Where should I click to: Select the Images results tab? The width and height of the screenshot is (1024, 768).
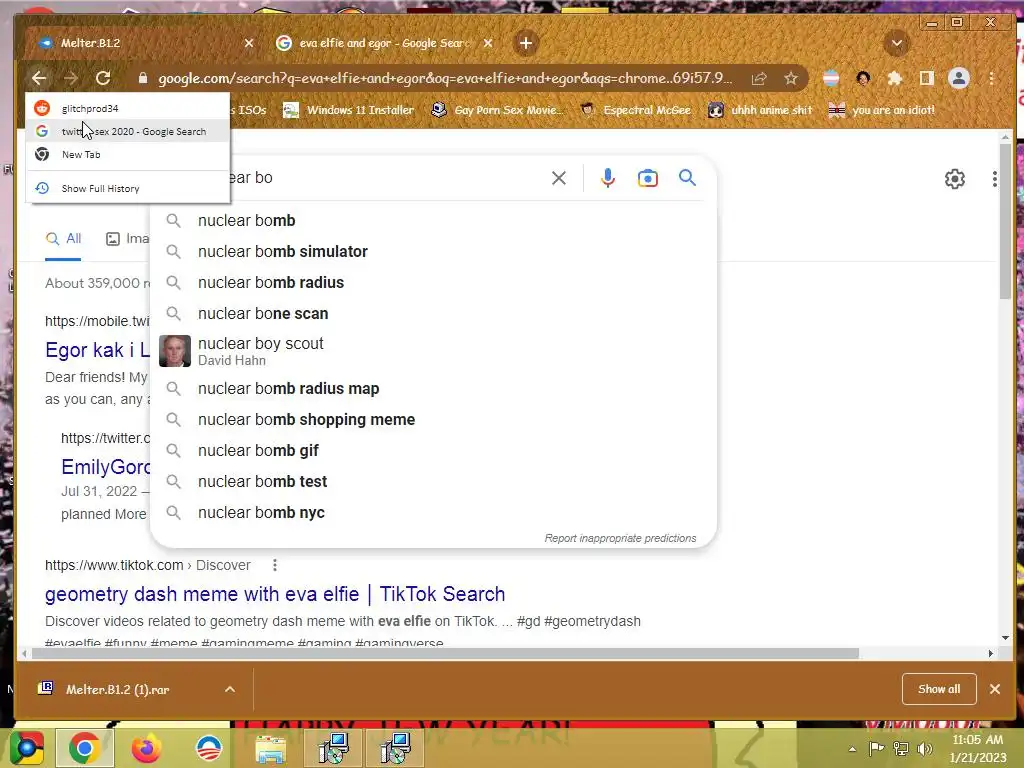(x=127, y=239)
